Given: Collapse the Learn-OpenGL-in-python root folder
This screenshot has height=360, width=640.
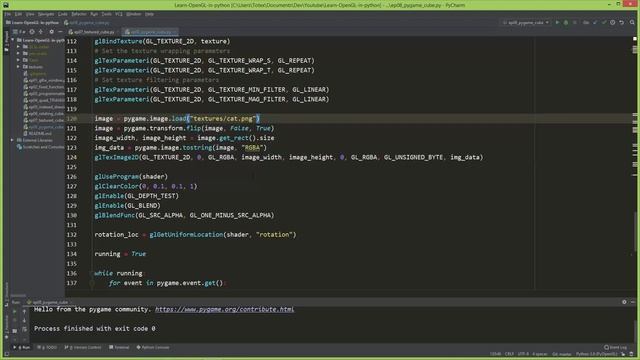Looking at the screenshot, I should click(x=13, y=40).
